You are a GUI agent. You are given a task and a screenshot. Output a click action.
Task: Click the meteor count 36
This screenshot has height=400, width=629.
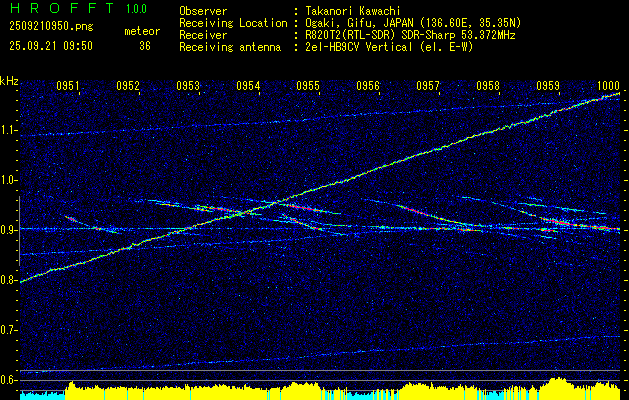click(x=145, y=46)
